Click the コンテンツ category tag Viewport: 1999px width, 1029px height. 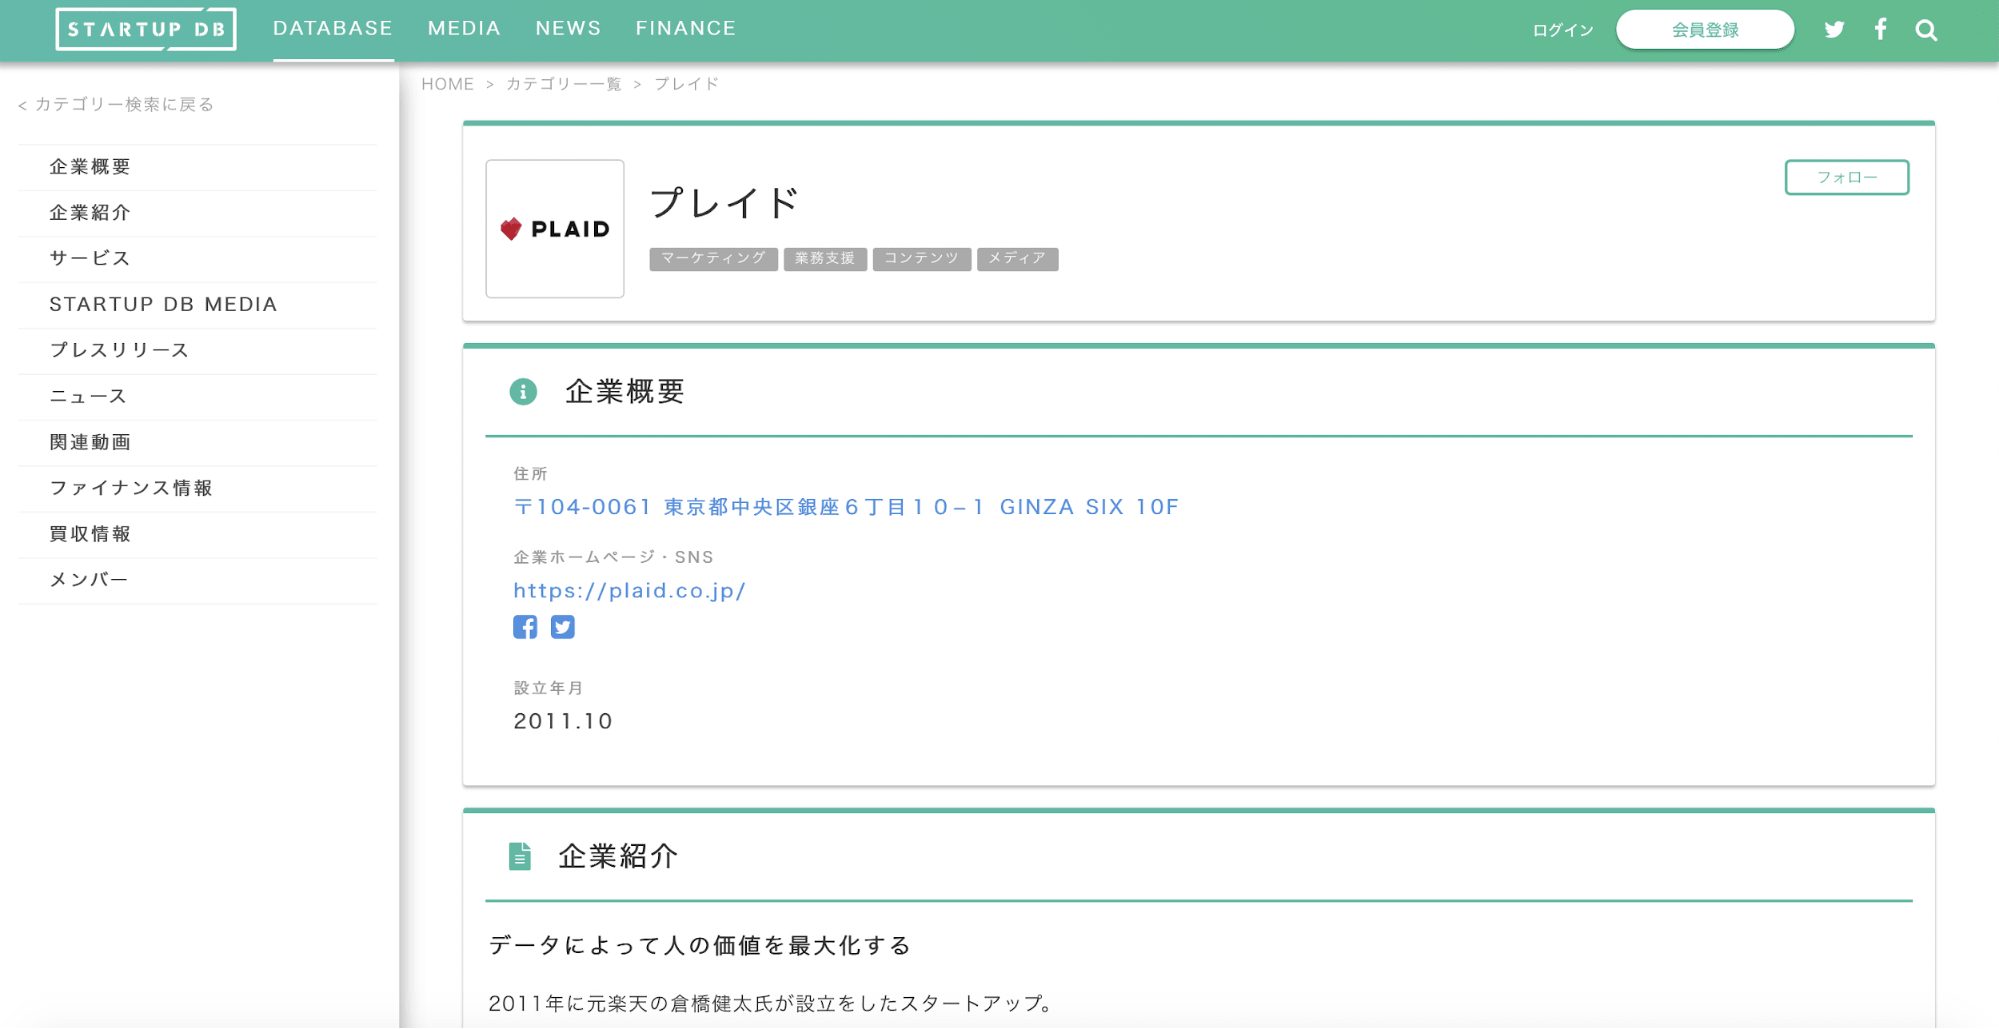(x=921, y=259)
